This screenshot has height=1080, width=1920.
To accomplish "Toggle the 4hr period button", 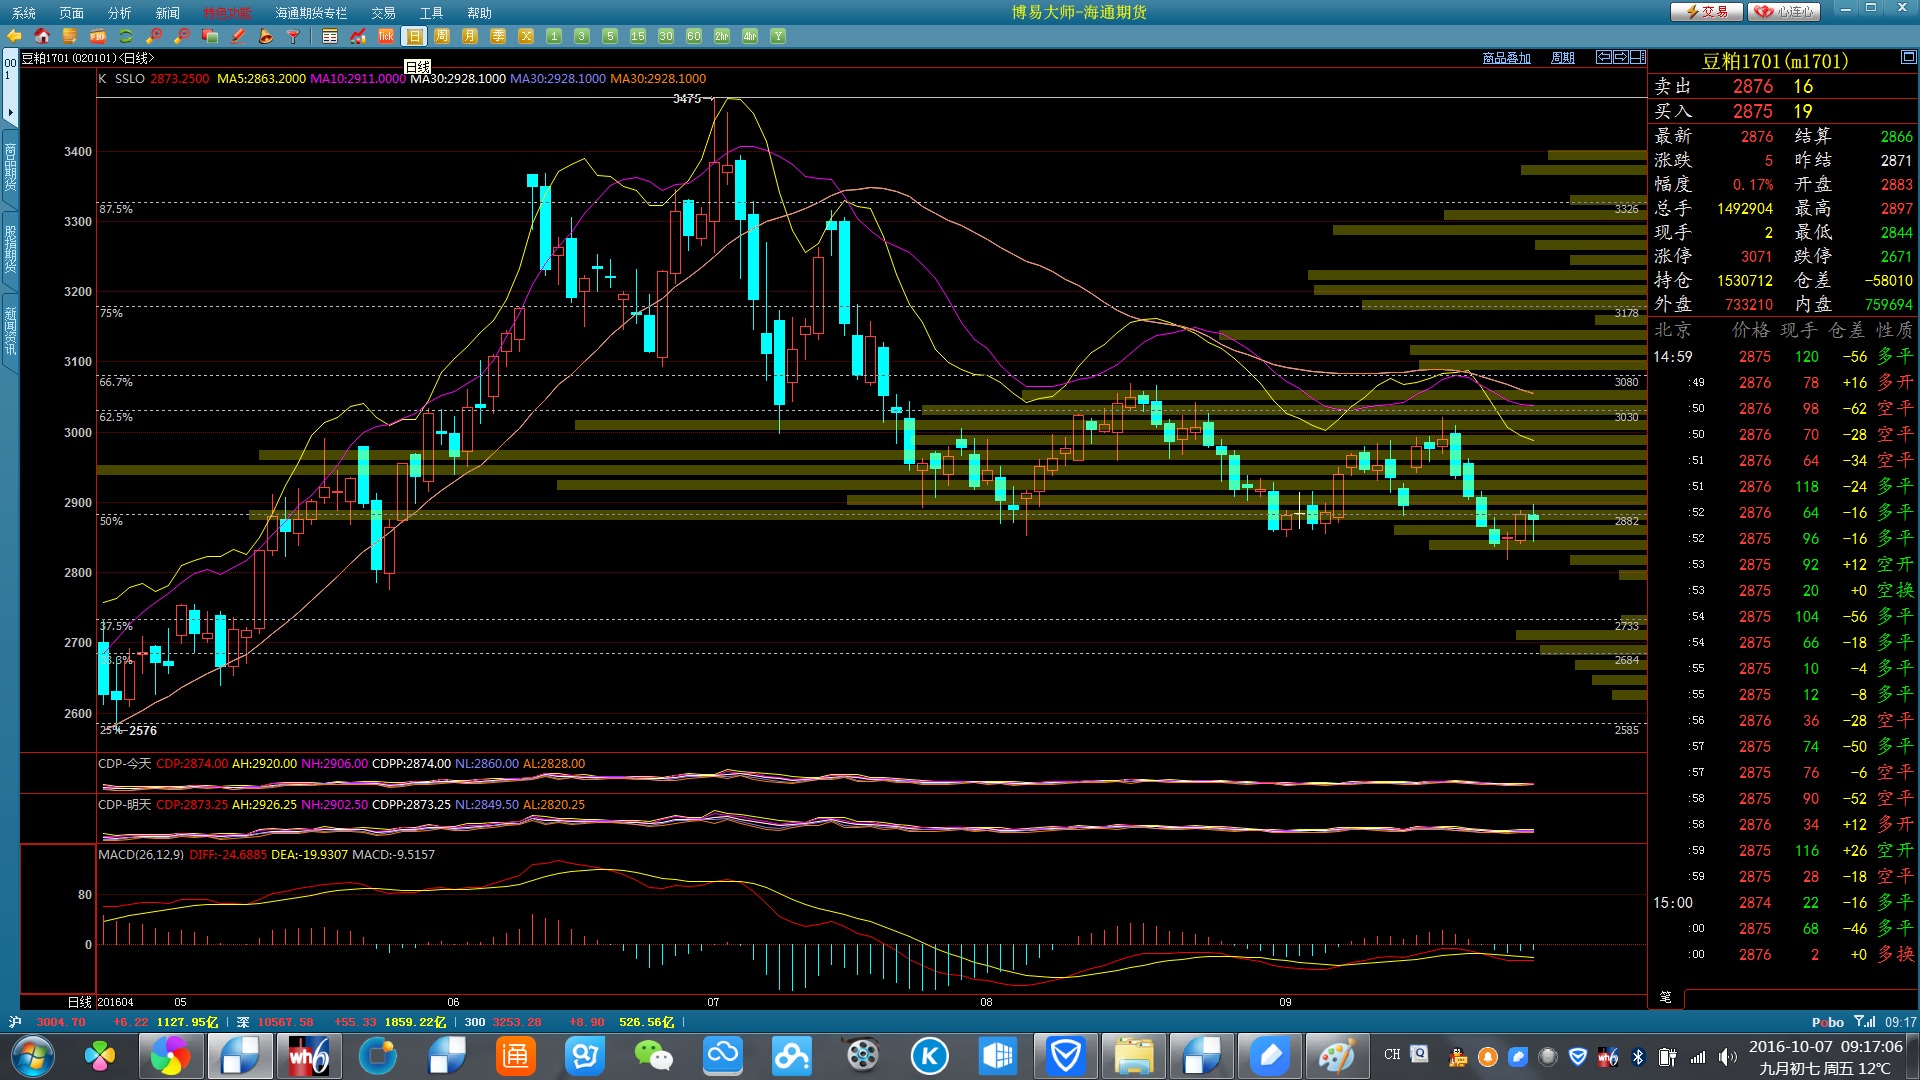I will tap(750, 36).
